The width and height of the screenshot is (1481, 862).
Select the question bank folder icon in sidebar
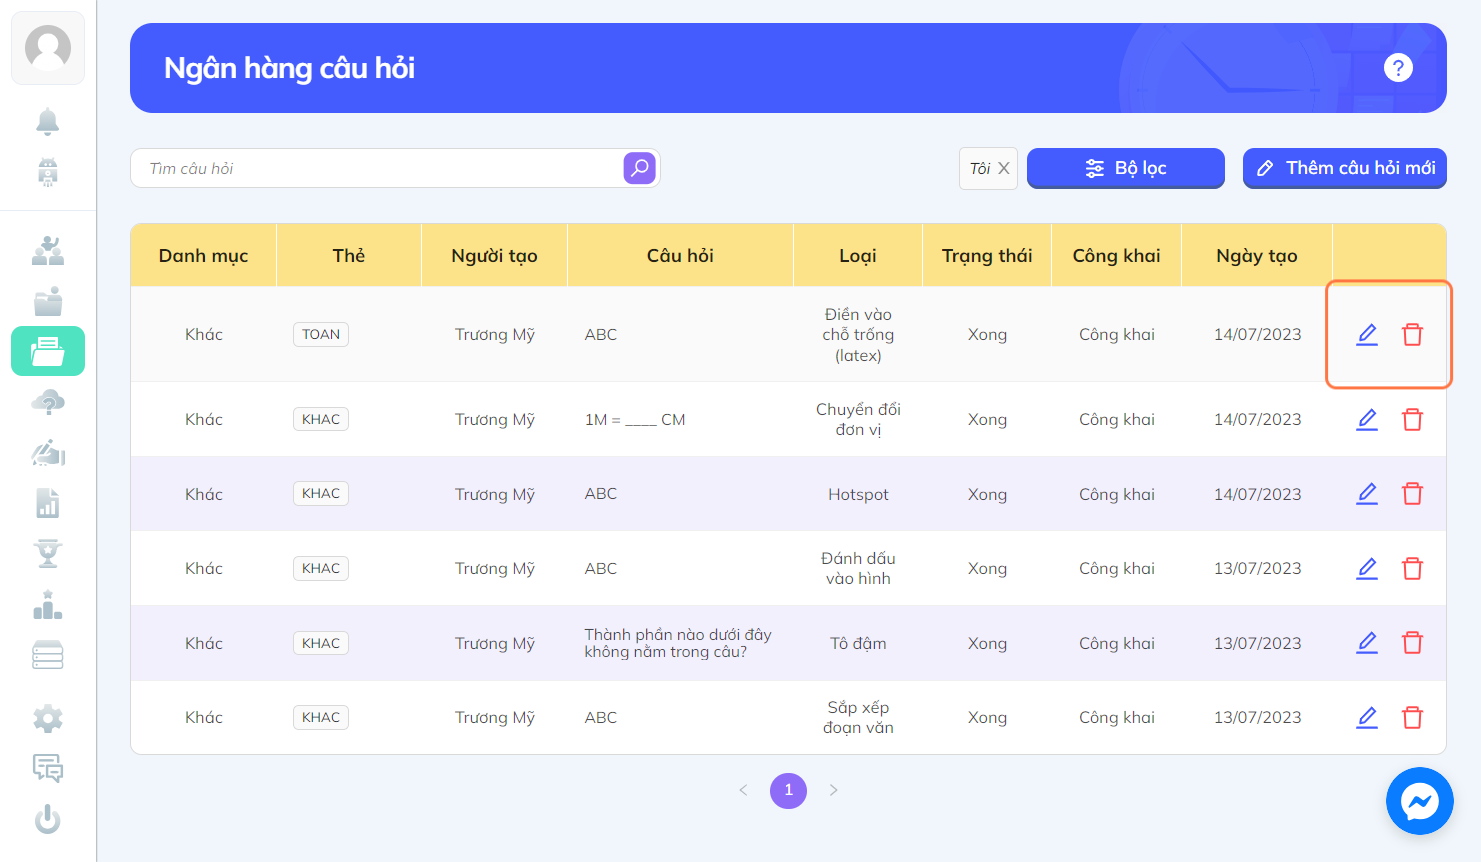(x=48, y=351)
